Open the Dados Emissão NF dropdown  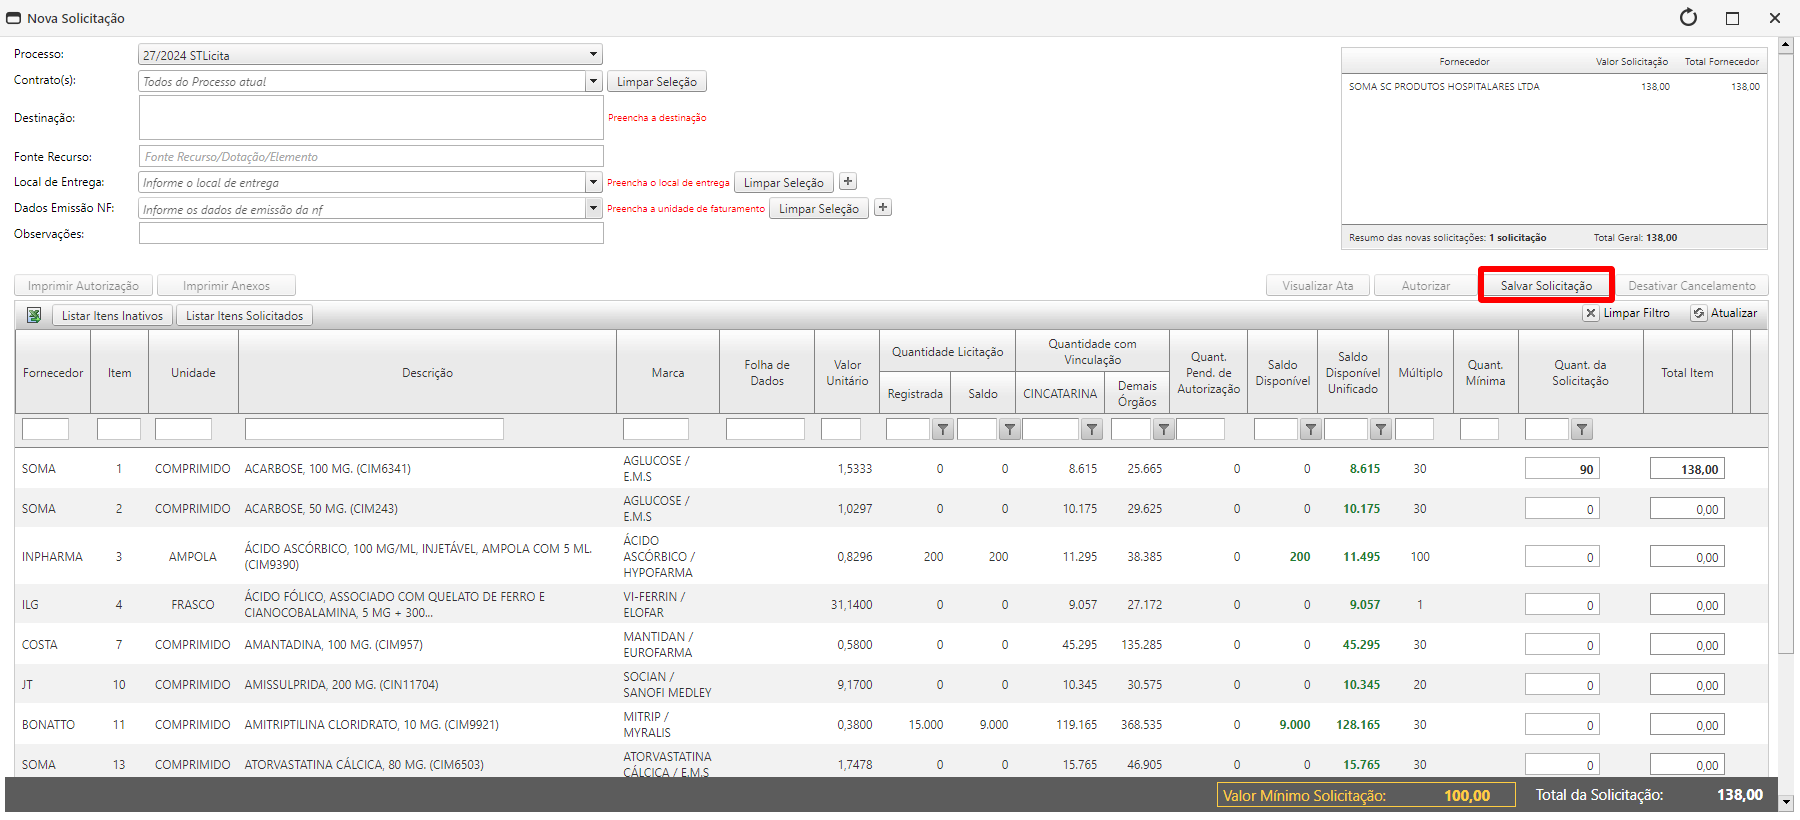click(x=593, y=208)
